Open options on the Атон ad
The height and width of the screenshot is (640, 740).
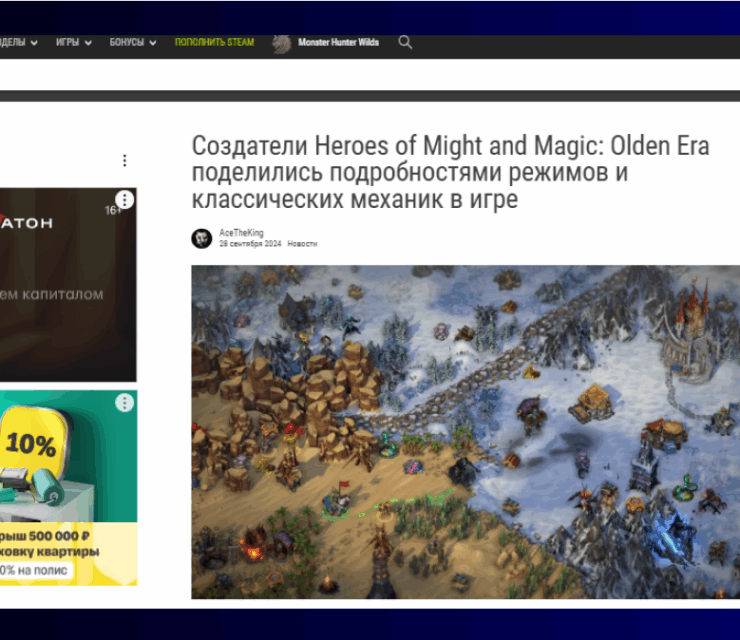pyautogui.click(x=125, y=200)
